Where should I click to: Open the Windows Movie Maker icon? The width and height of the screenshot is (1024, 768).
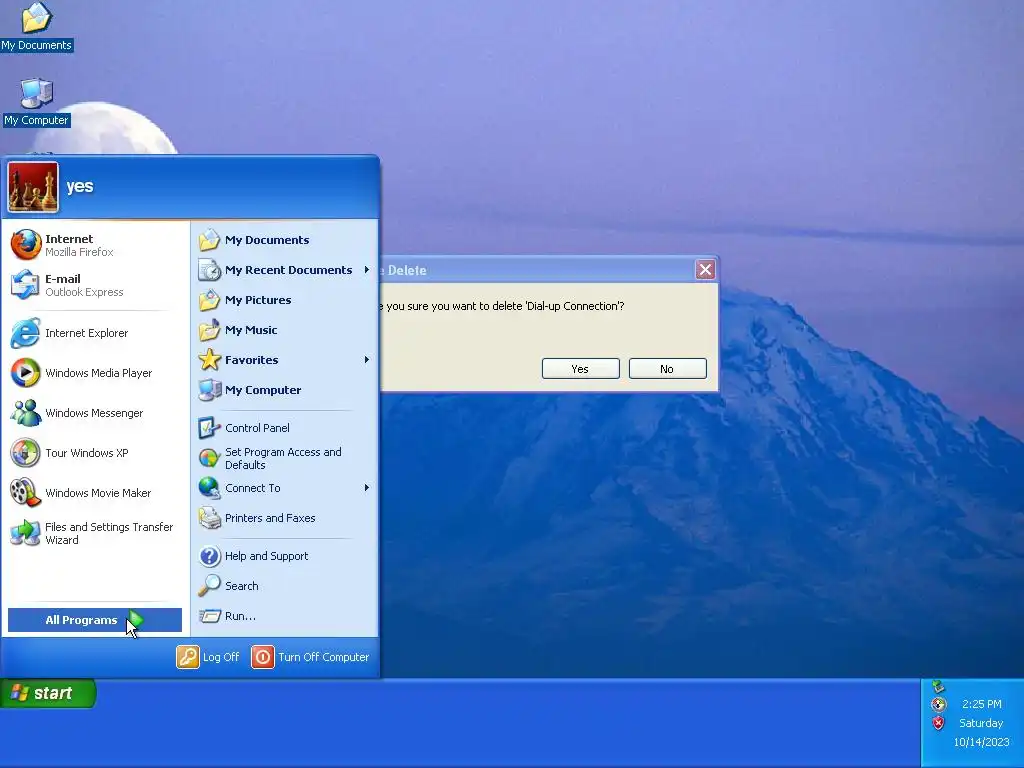(x=25, y=492)
